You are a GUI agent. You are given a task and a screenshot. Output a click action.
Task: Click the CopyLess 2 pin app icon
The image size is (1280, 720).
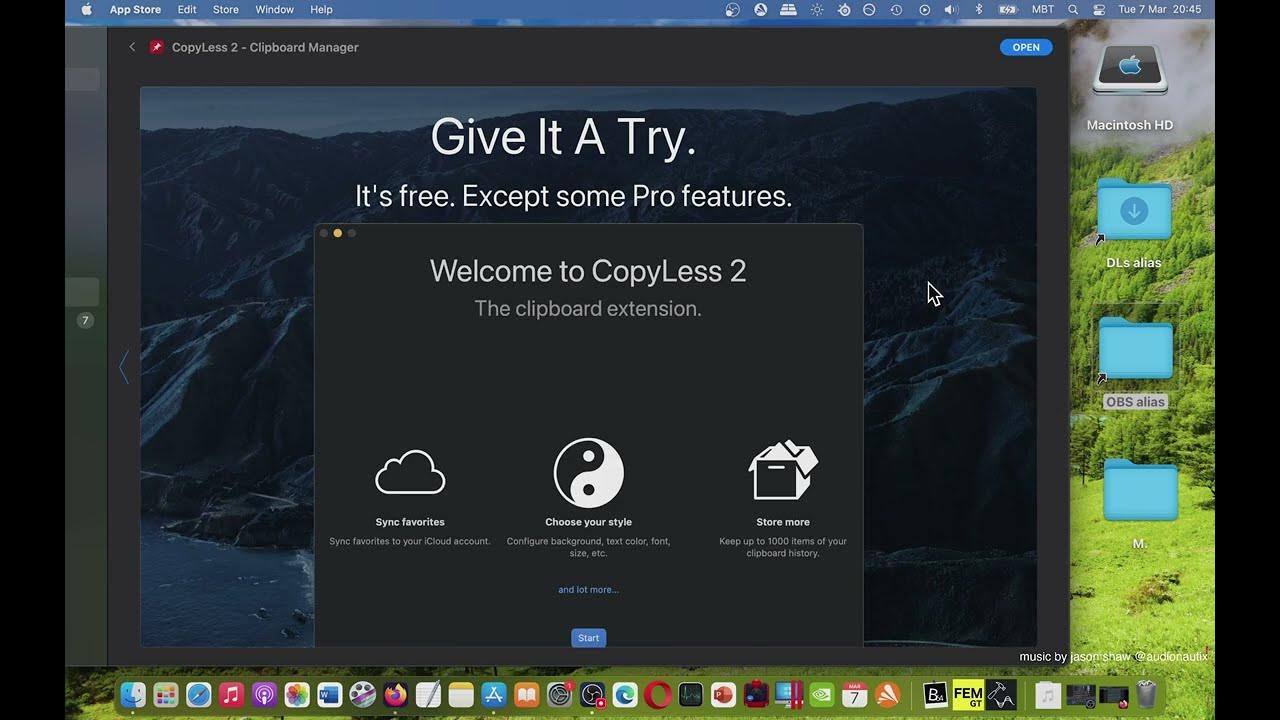click(x=156, y=47)
